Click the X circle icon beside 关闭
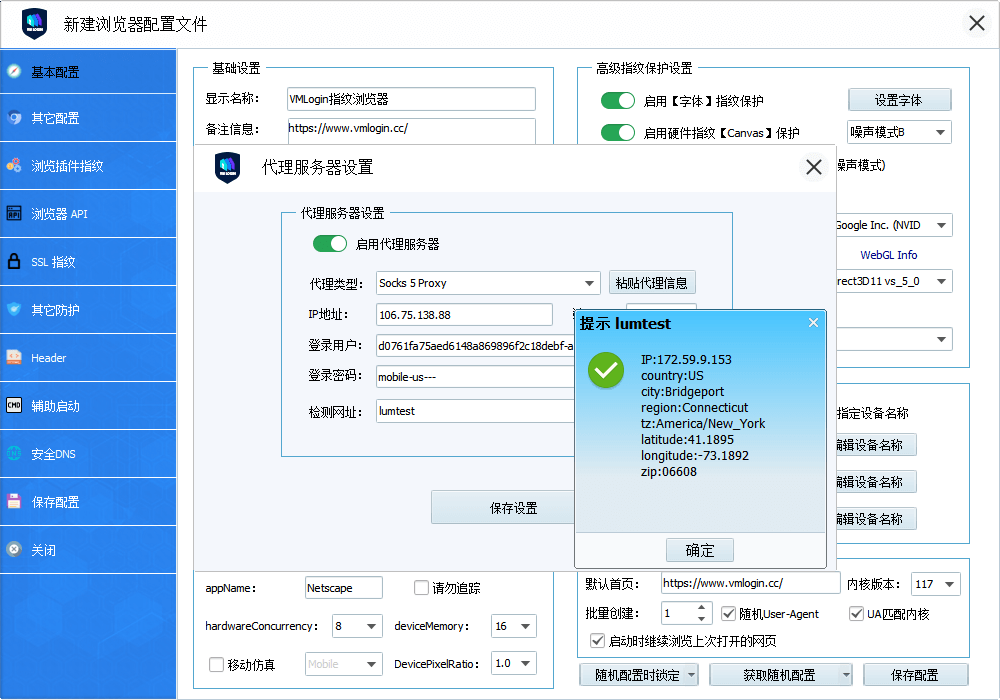Screen dimensions: 1000x700 tap(14, 550)
